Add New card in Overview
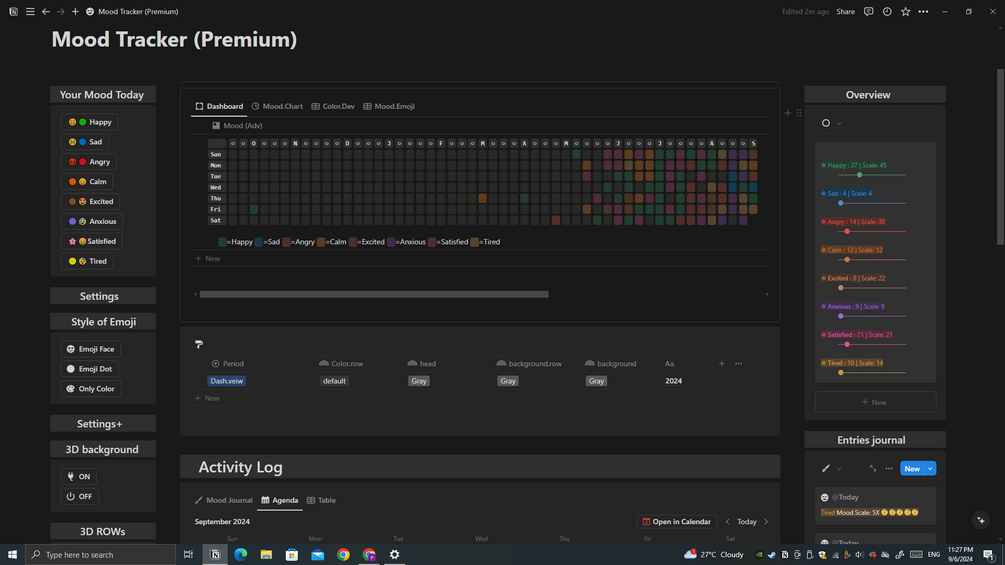This screenshot has height=565, width=1005. click(x=875, y=402)
